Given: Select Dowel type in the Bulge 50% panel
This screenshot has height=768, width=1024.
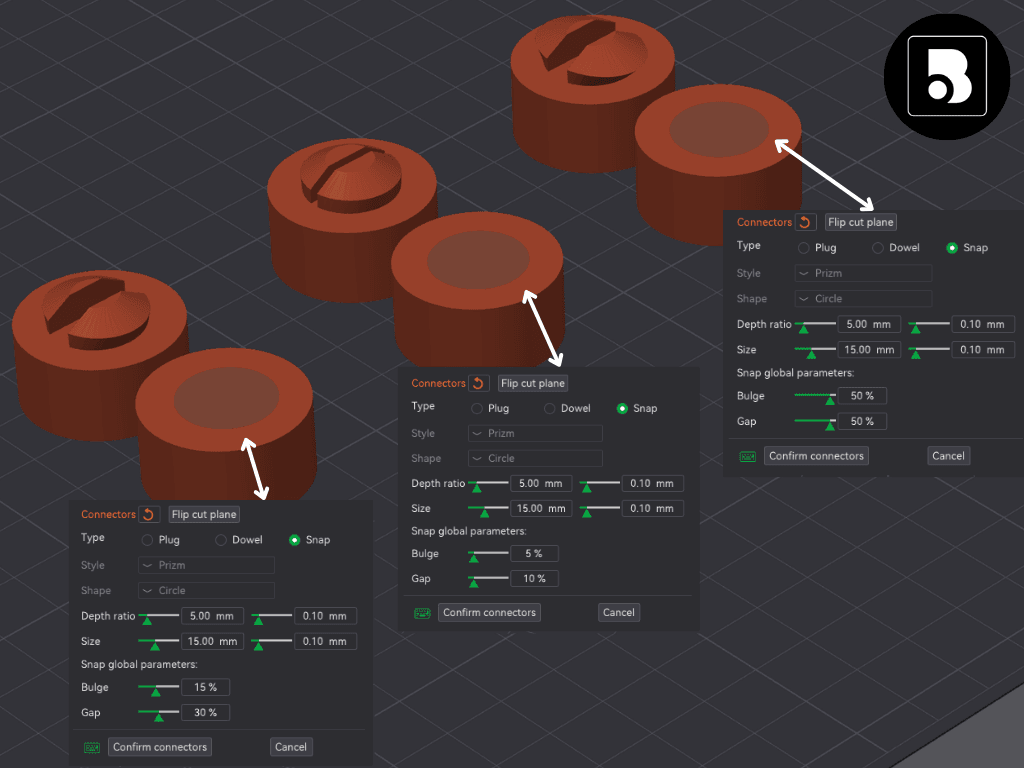Looking at the screenshot, I should coord(878,248).
